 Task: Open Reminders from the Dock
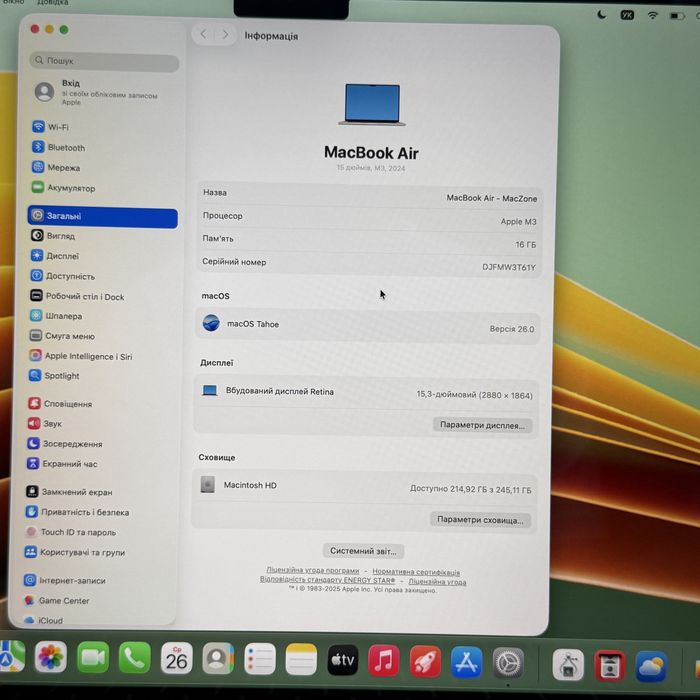click(260, 659)
